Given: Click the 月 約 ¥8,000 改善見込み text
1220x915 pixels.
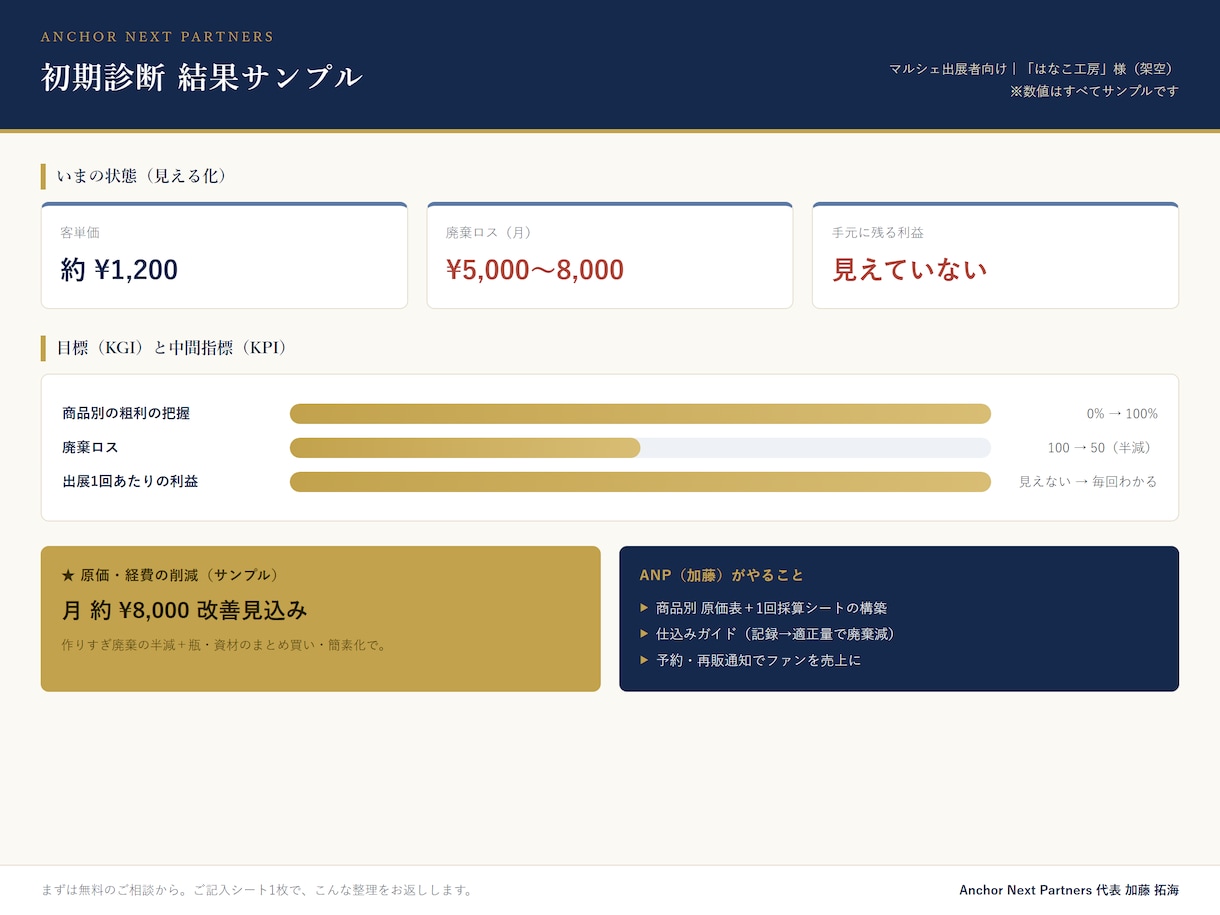Looking at the screenshot, I should 184,610.
